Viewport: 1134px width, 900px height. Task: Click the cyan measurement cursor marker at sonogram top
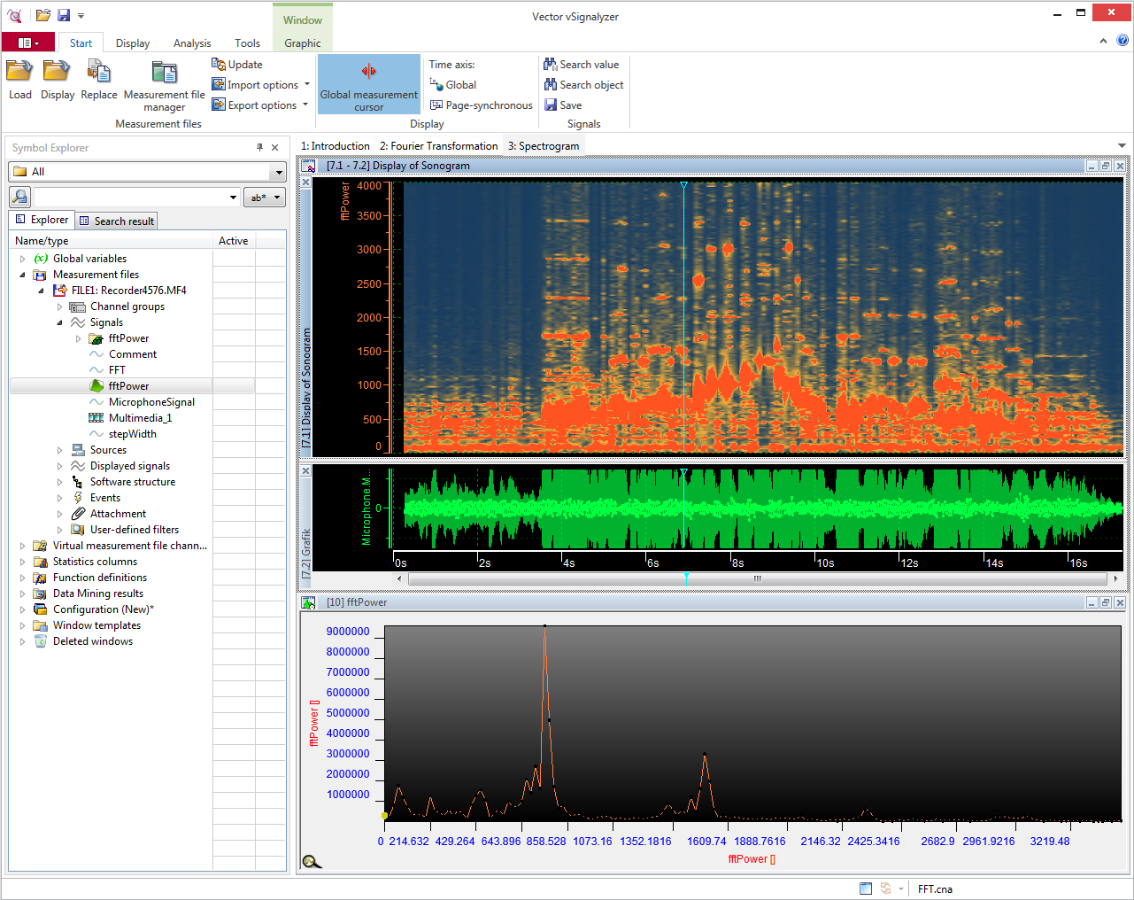(683, 185)
